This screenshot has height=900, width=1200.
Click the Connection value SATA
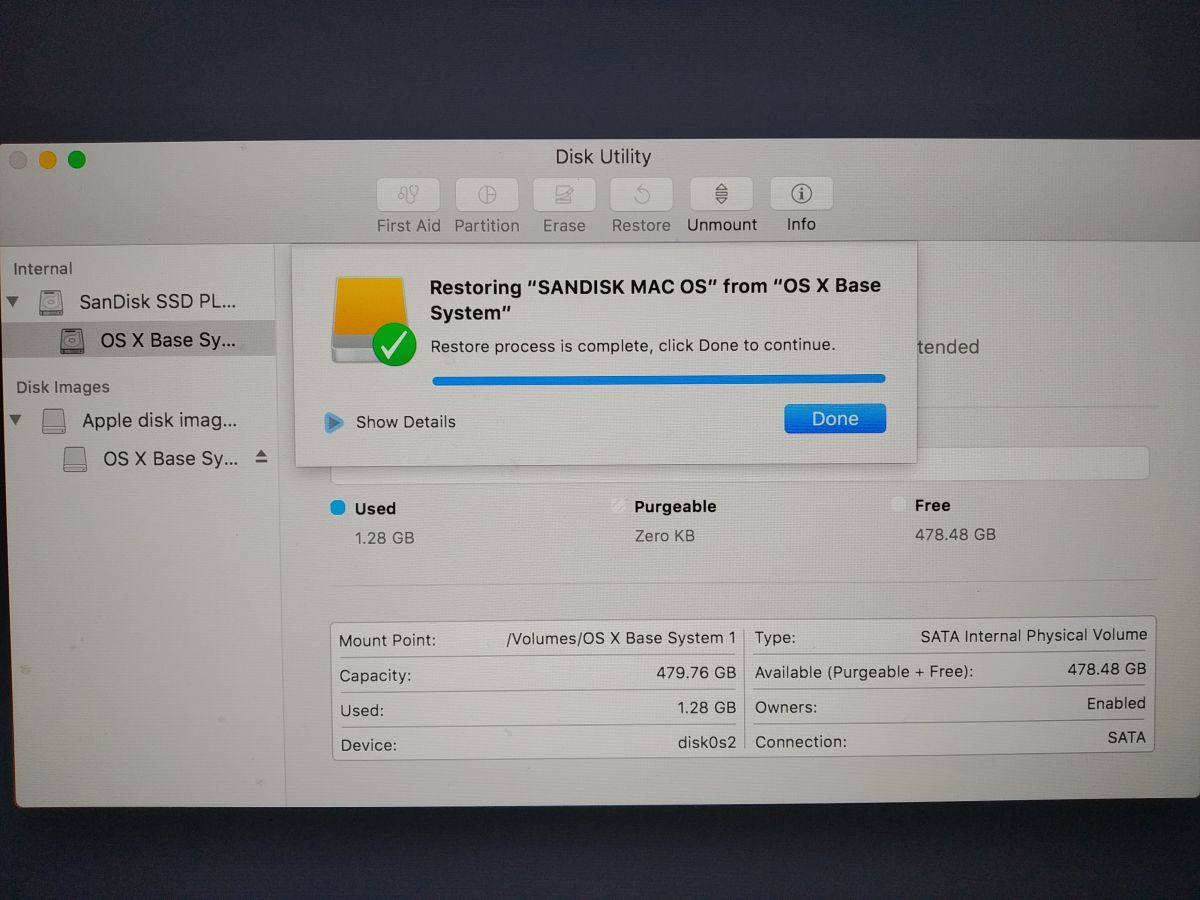[x=1126, y=738]
